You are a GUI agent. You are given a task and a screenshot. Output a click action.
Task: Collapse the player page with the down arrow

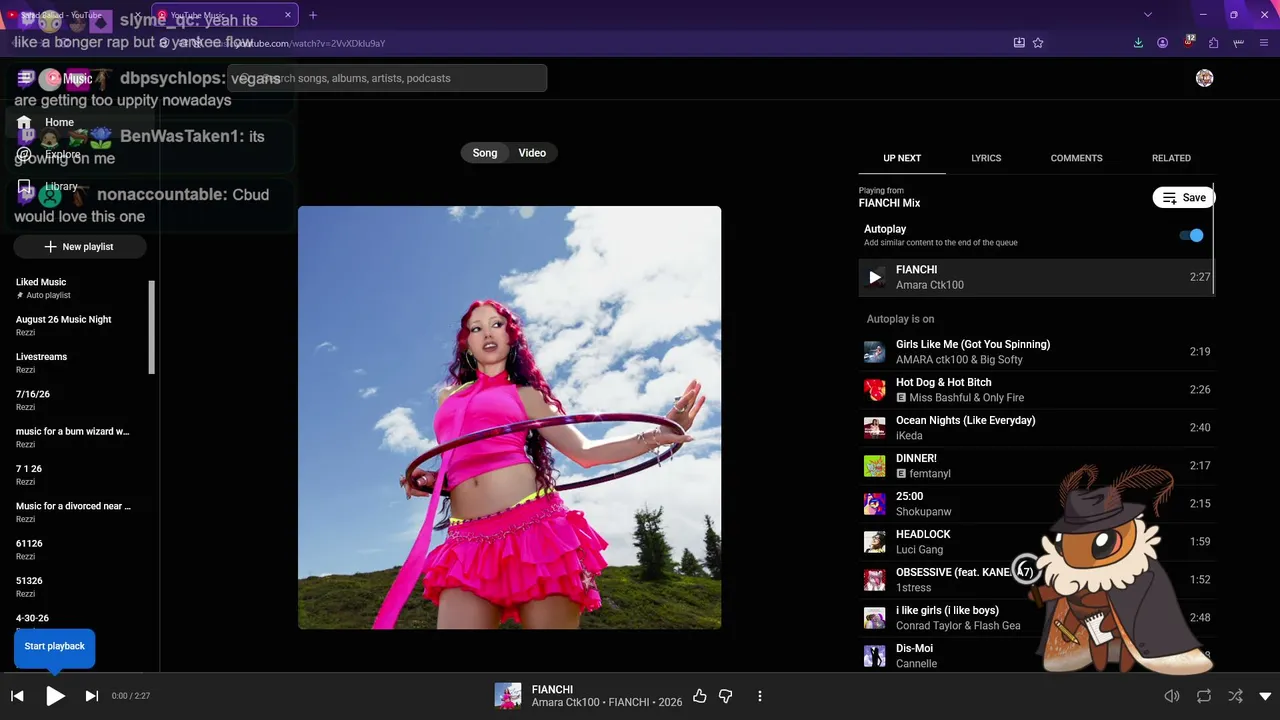[x=1265, y=696]
